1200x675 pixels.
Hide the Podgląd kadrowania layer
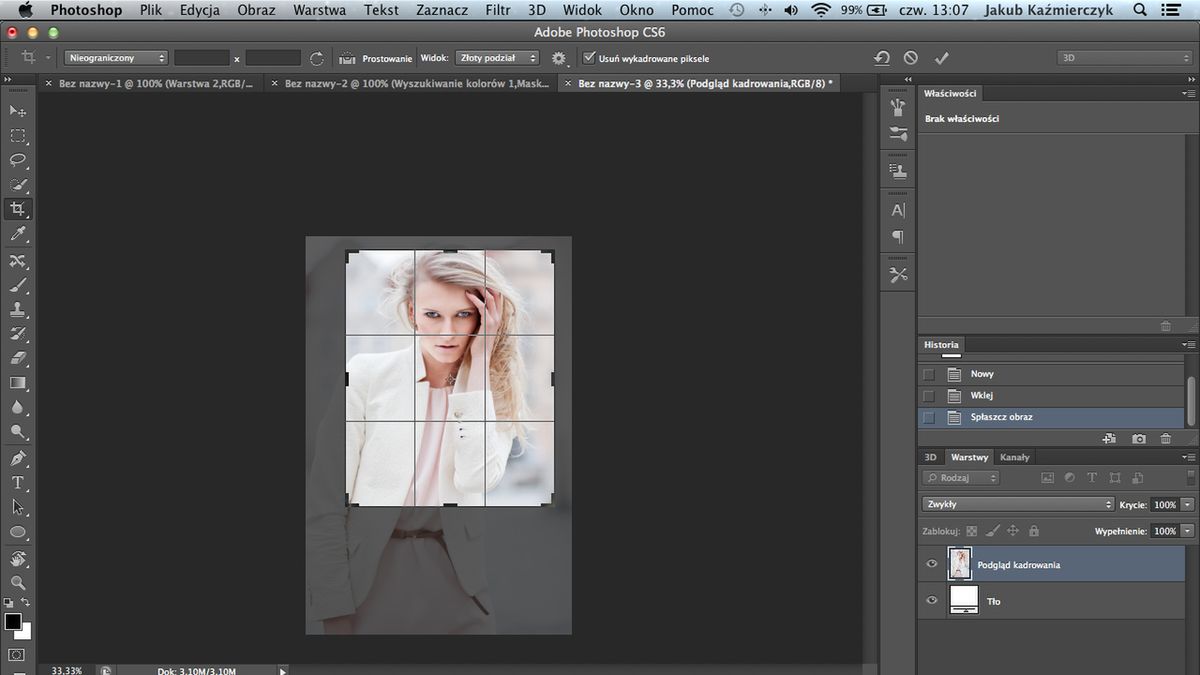pyautogui.click(x=931, y=563)
